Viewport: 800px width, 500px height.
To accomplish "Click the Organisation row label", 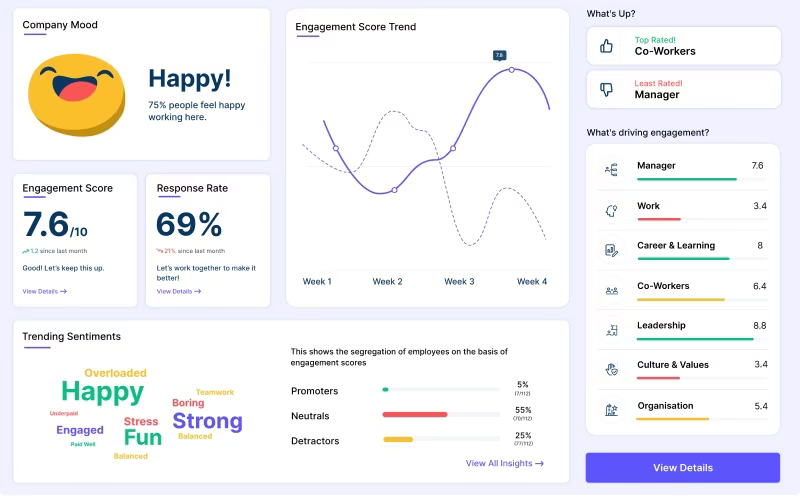I will pos(665,406).
